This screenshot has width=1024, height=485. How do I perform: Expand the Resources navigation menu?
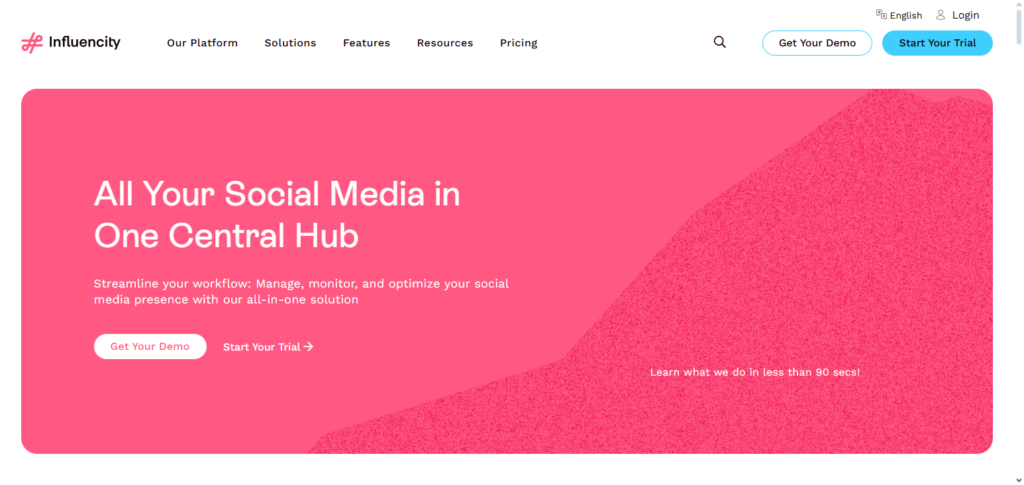(445, 43)
